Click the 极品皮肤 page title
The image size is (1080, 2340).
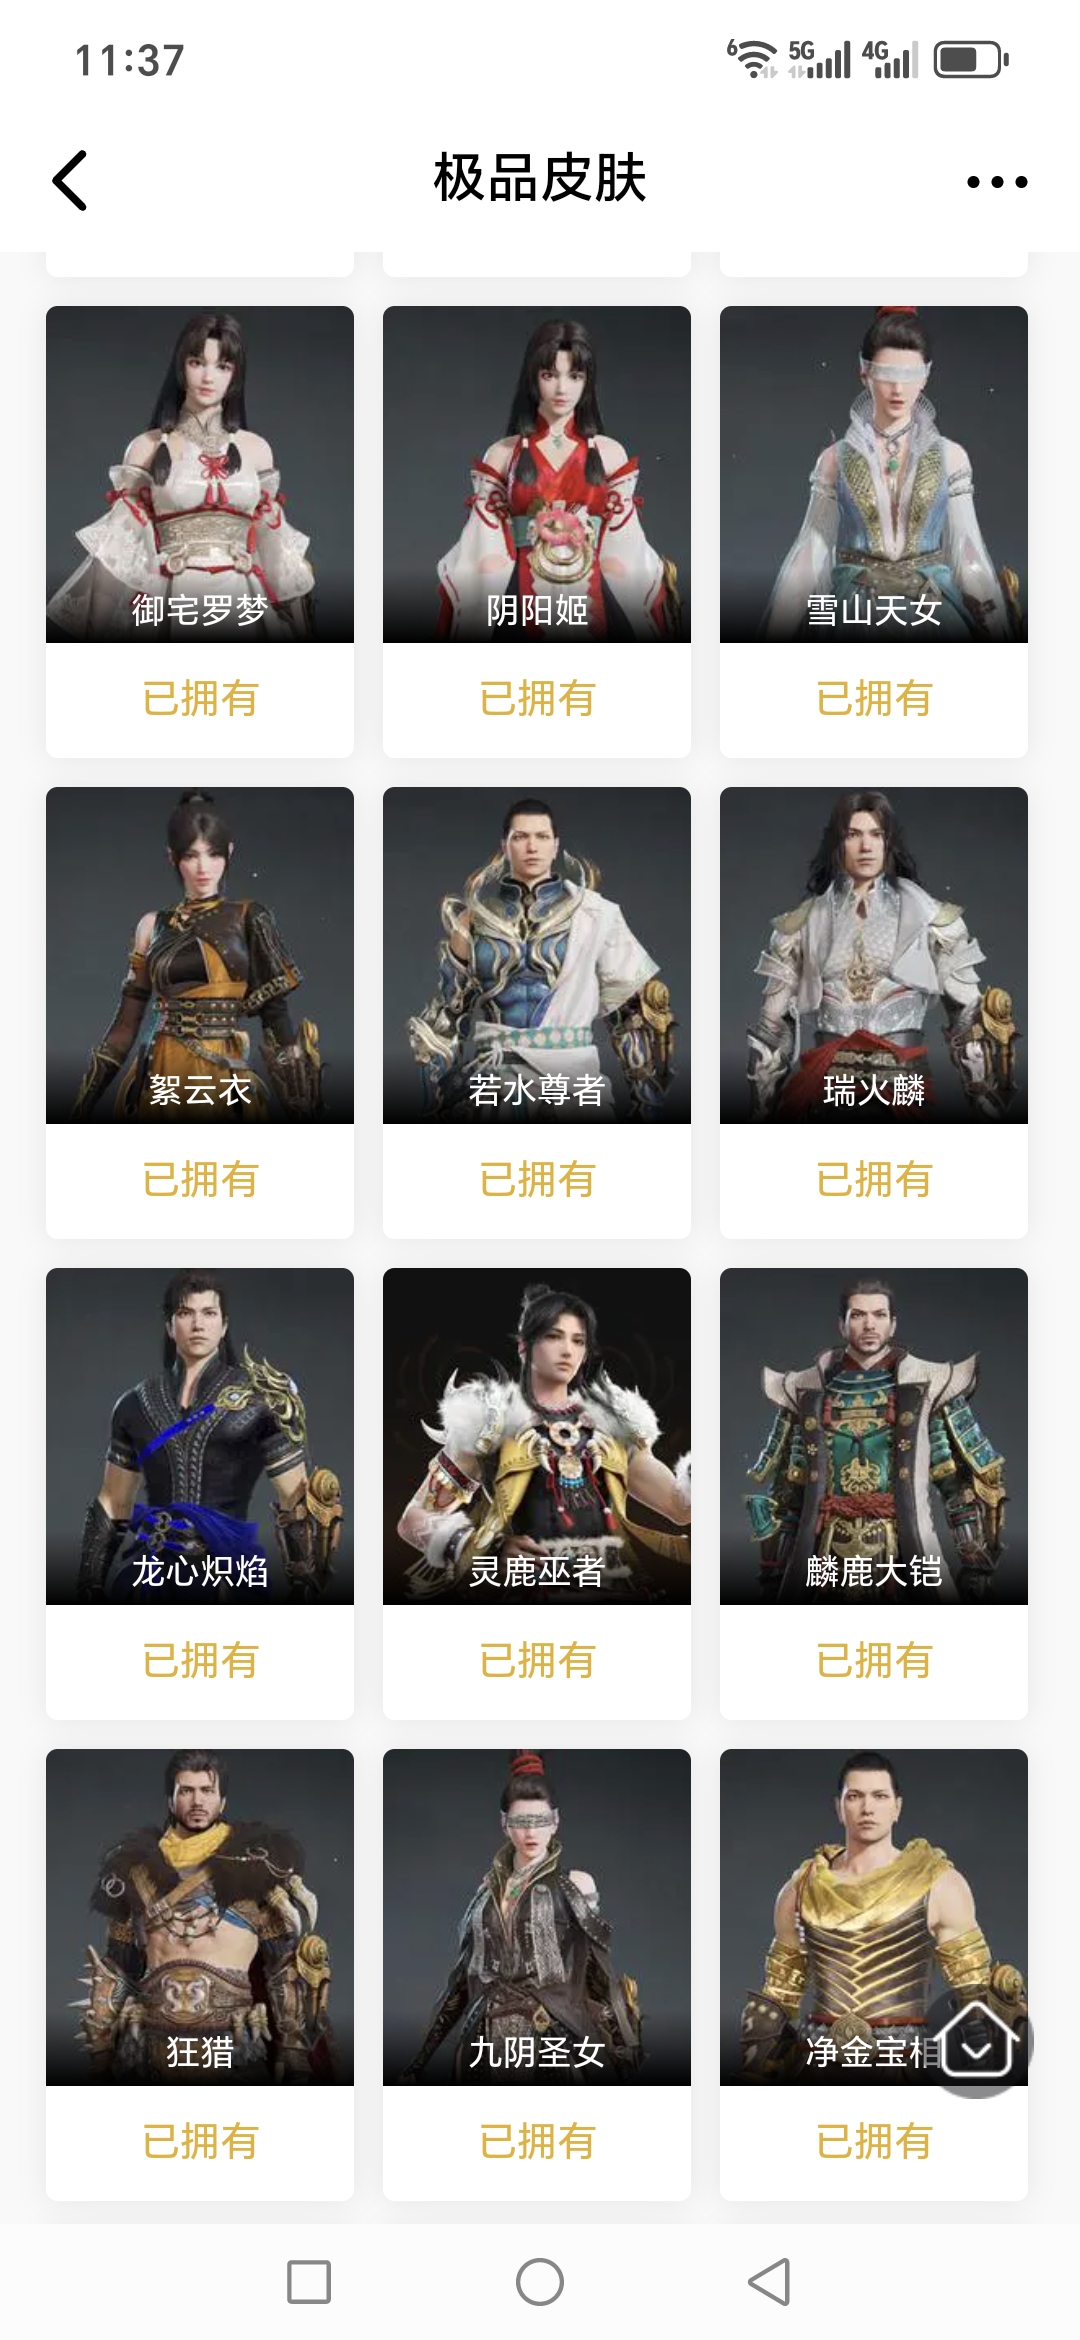[x=540, y=180]
